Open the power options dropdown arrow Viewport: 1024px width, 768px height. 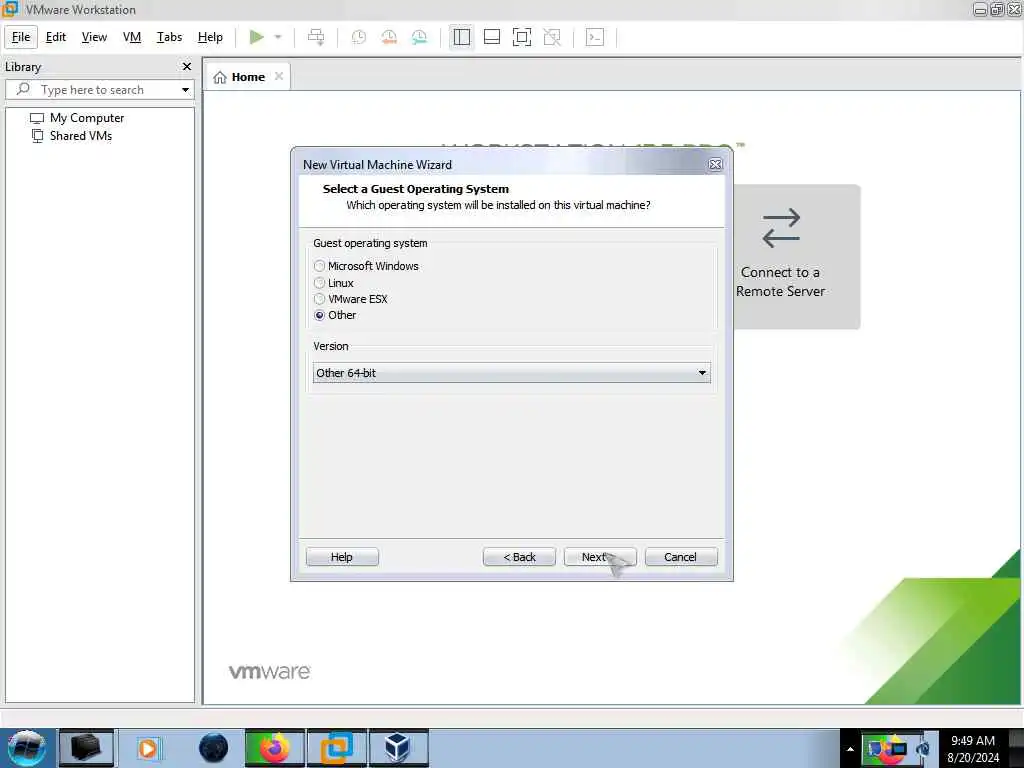[x=278, y=37]
